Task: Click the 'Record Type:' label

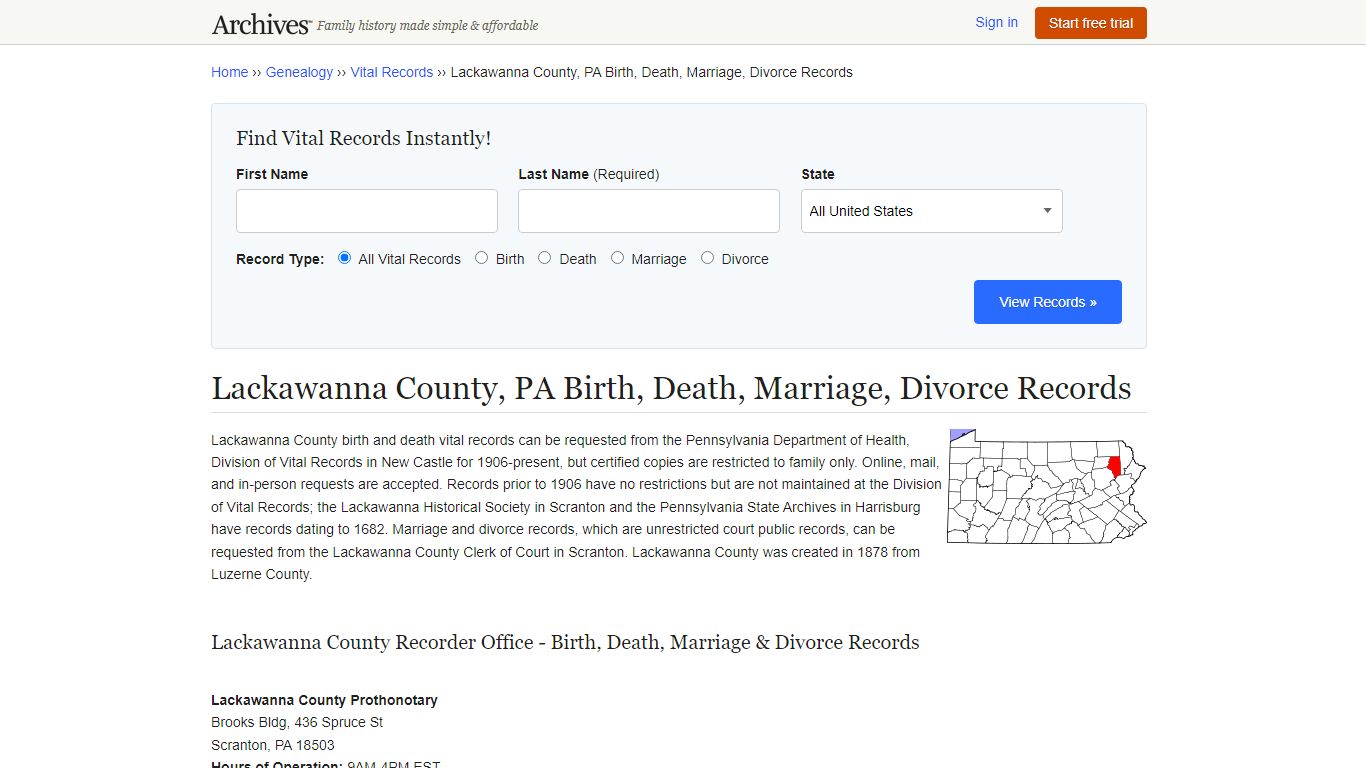Action: click(280, 259)
